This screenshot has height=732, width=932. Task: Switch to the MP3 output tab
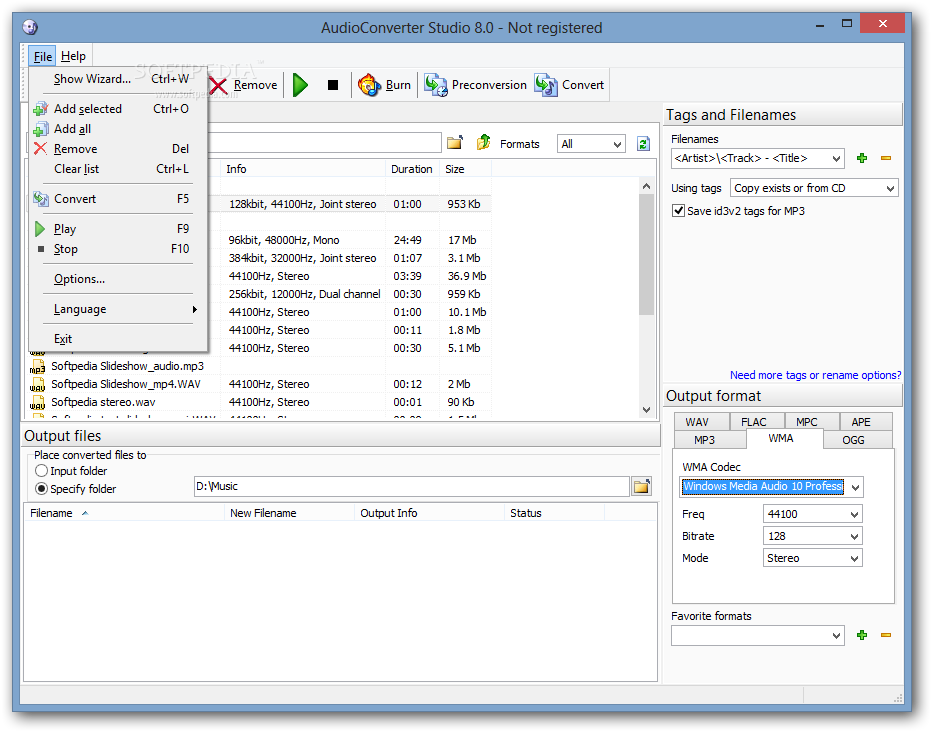(710, 440)
